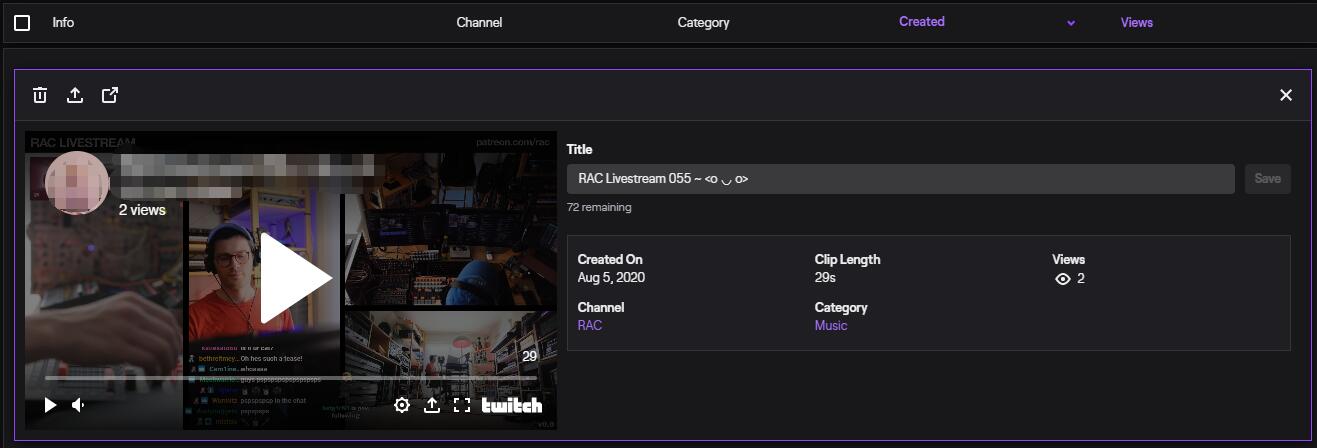Select the Aug 5, 2020 created date
The width and height of the screenshot is (1317, 448).
[x=611, y=277]
